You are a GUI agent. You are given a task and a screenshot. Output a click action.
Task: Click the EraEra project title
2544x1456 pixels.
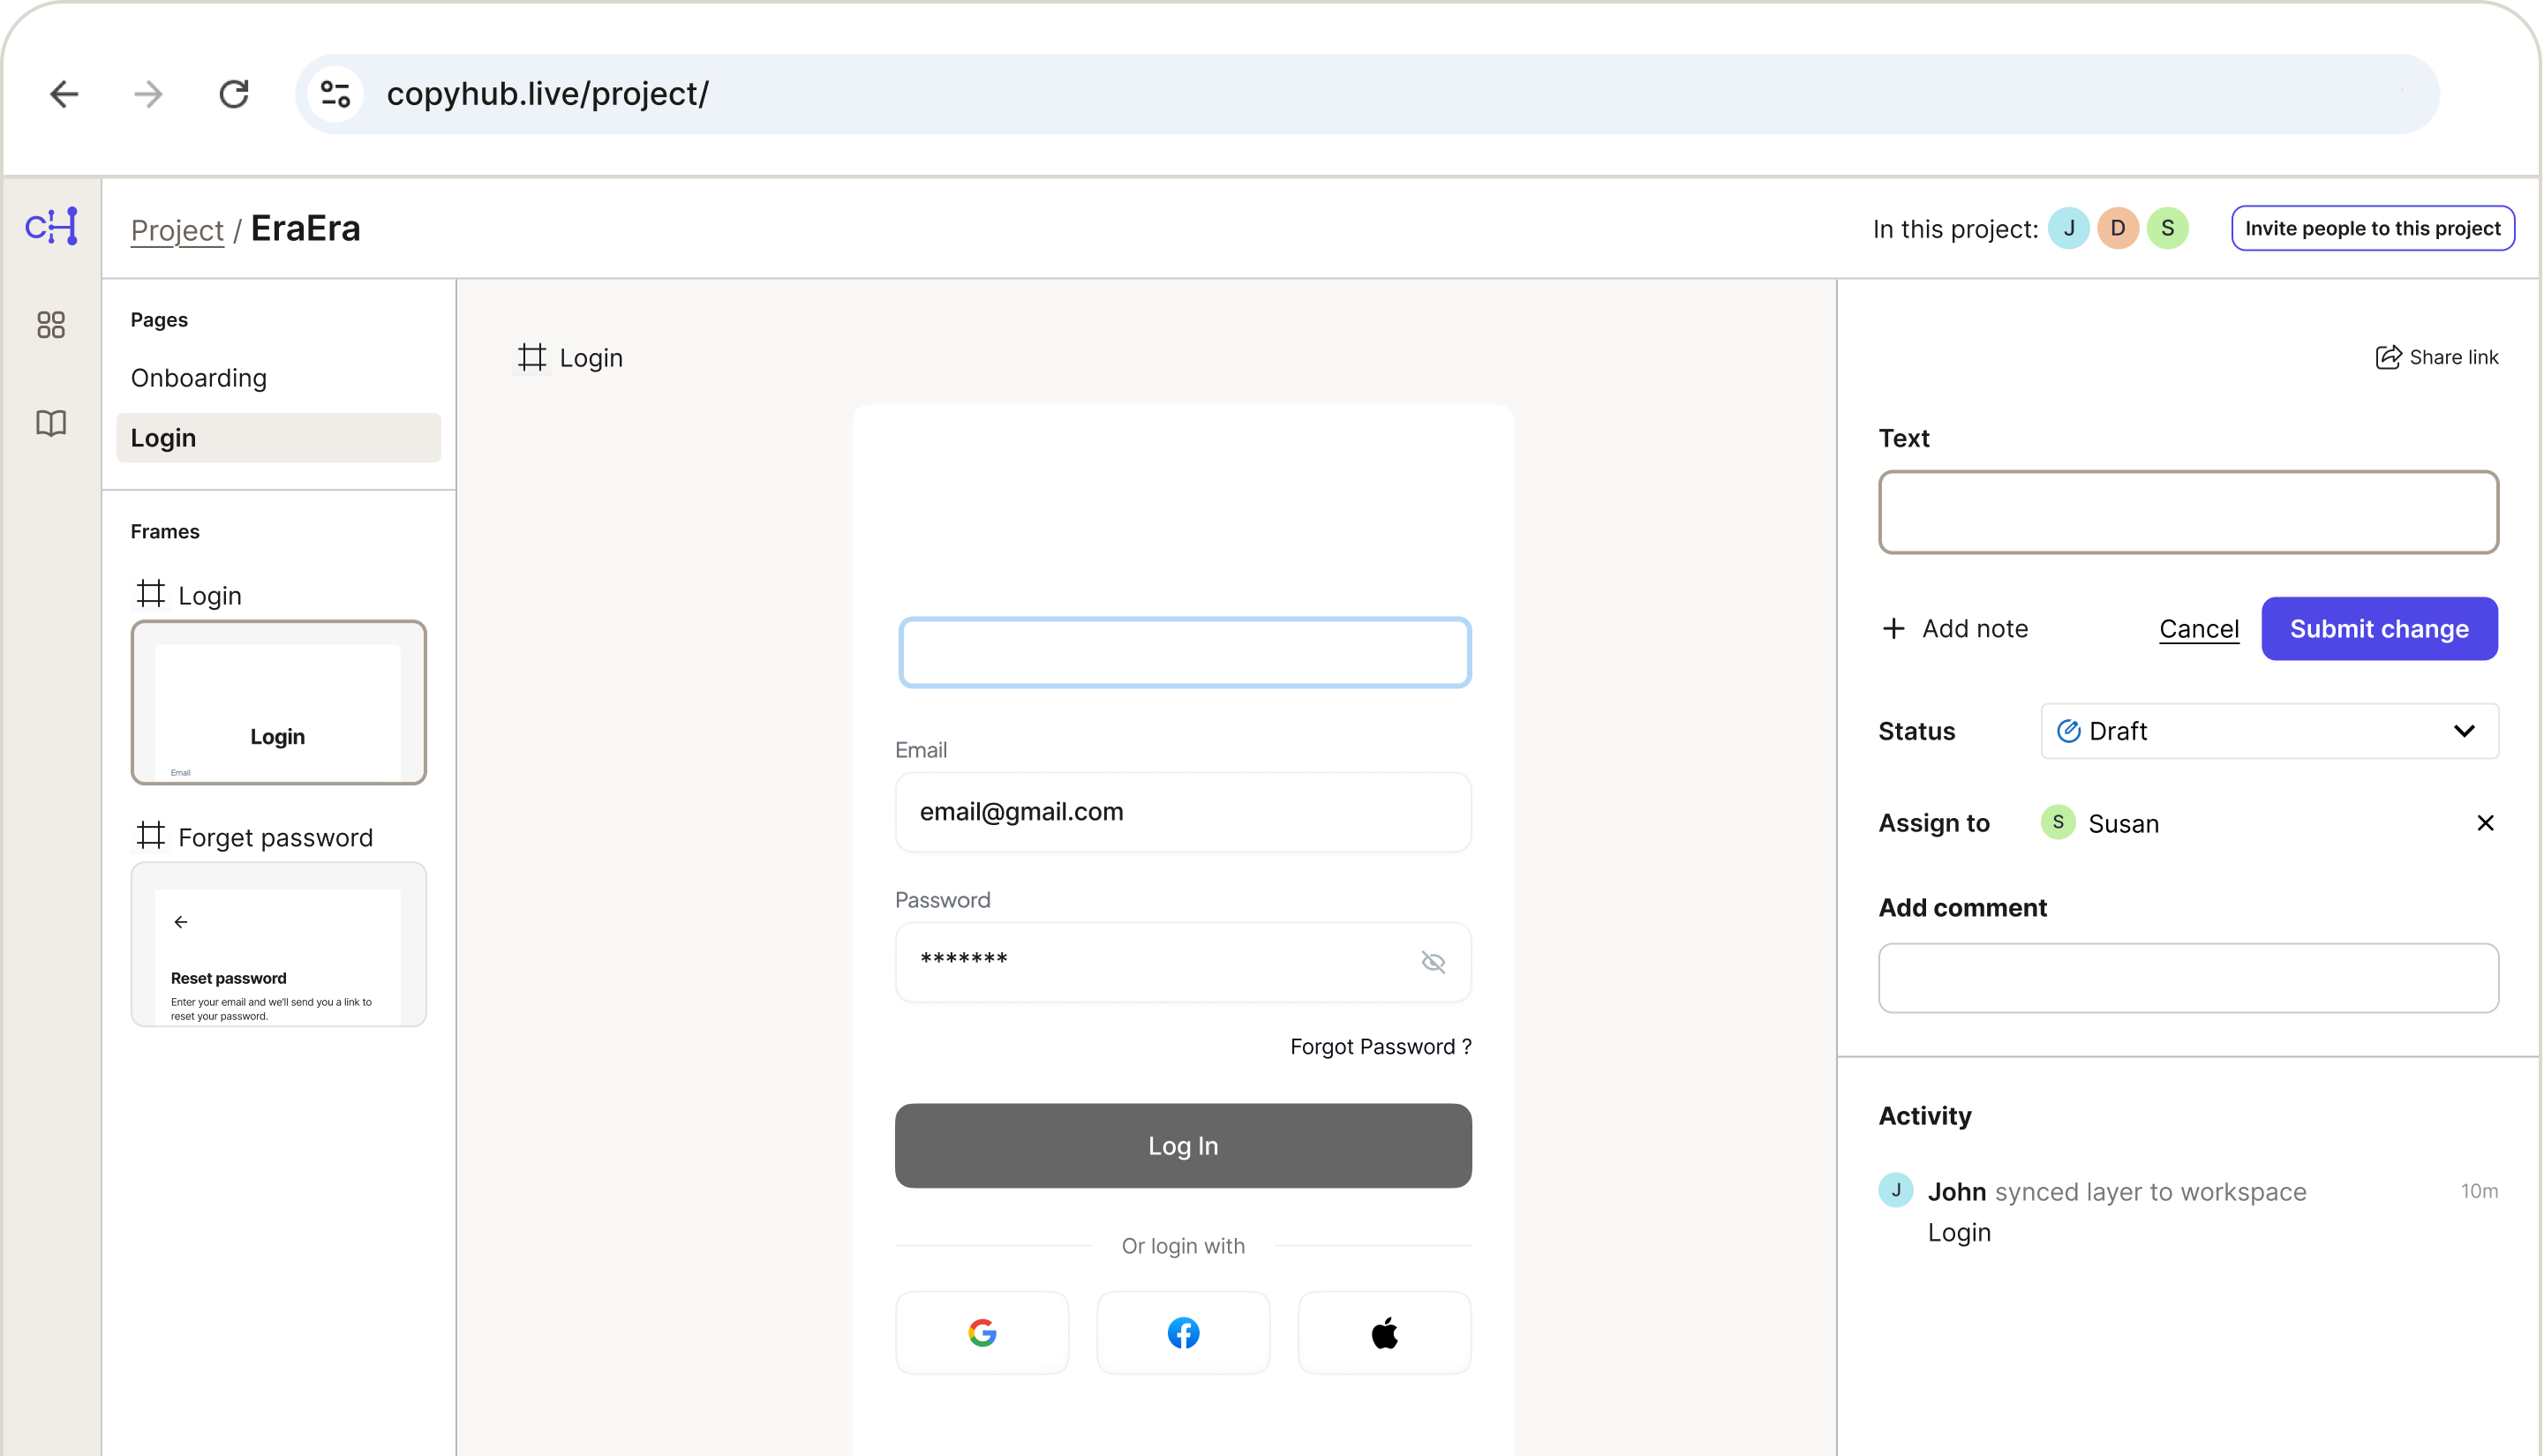305,229
